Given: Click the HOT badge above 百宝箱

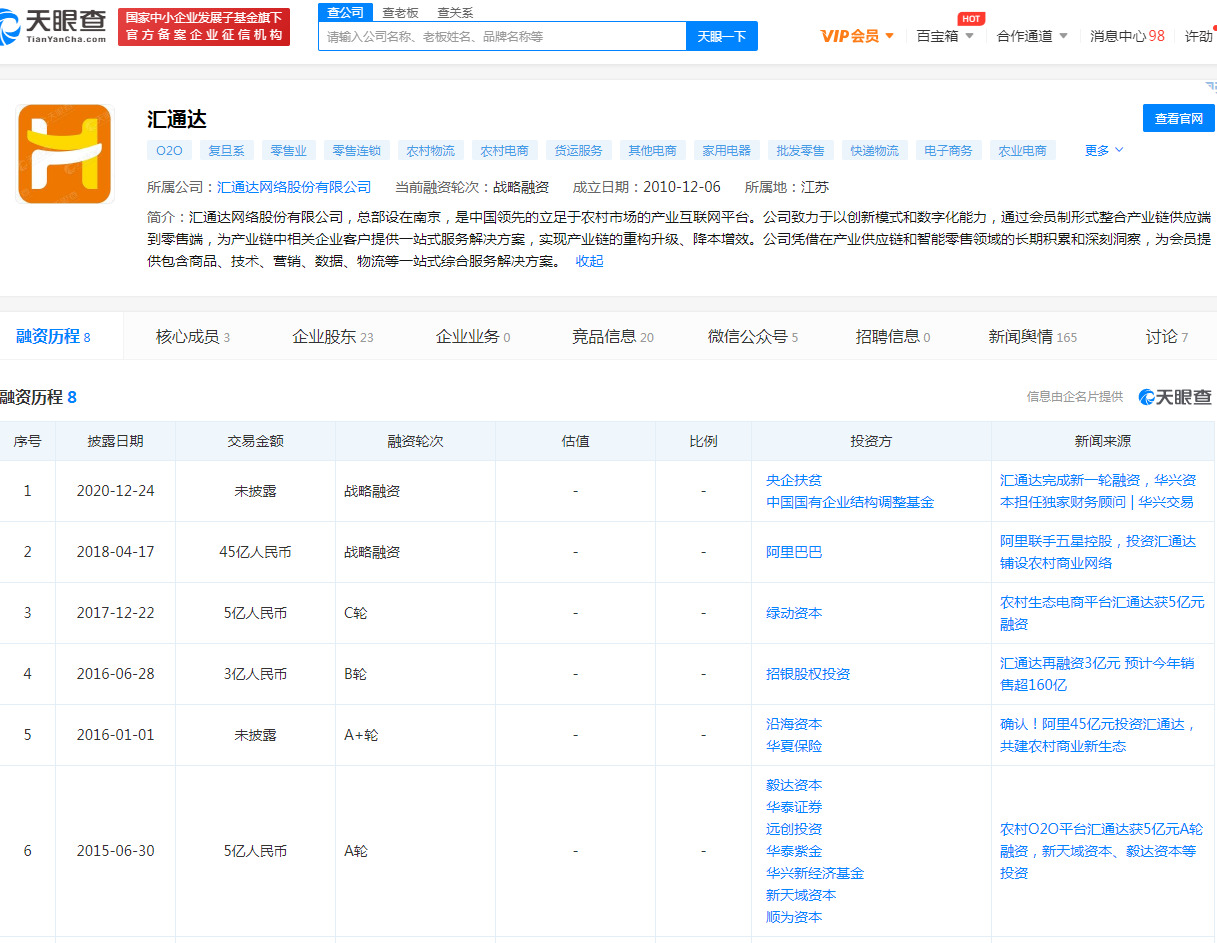Looking at the screenshot, I should [971, 19].
